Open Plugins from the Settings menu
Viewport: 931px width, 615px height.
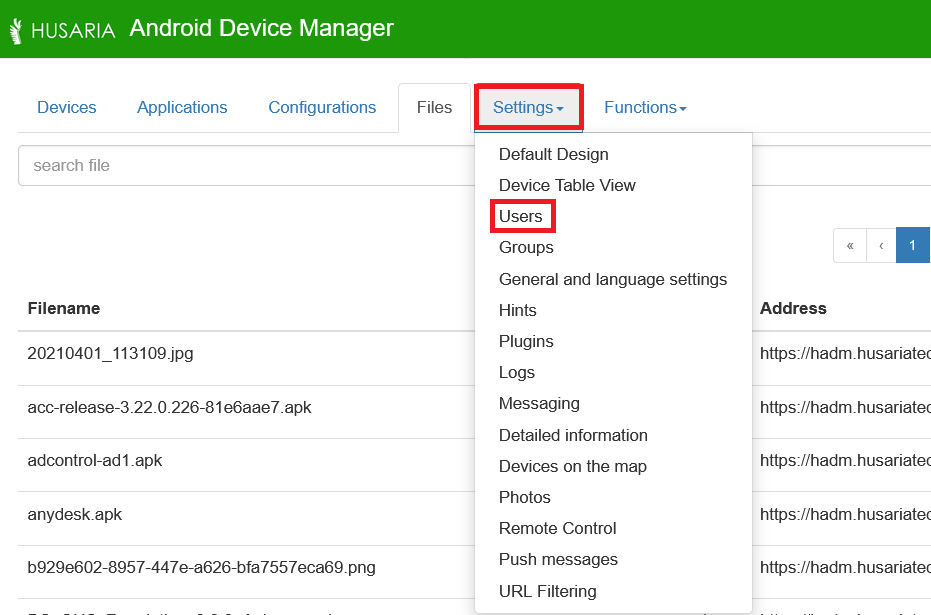pyautogui.click(x=526, y=341)
